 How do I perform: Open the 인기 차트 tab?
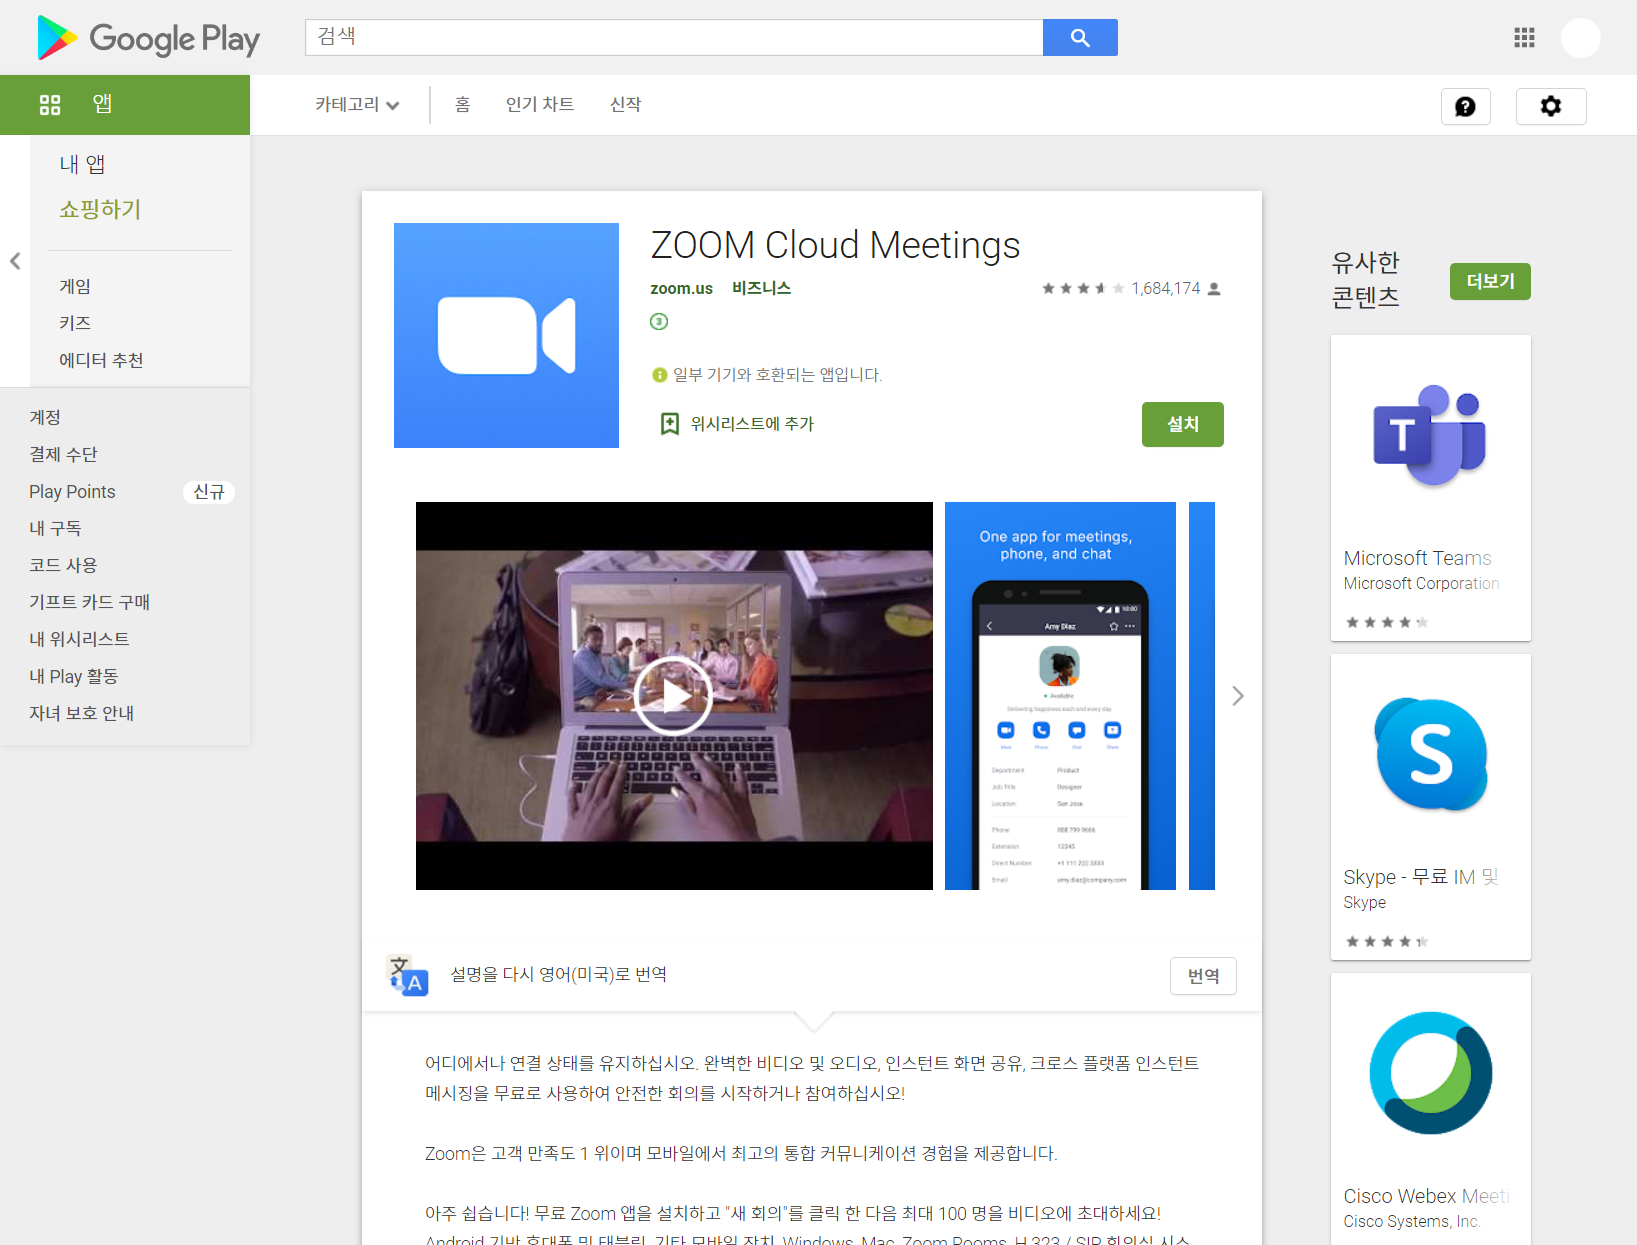coord(540,104)
